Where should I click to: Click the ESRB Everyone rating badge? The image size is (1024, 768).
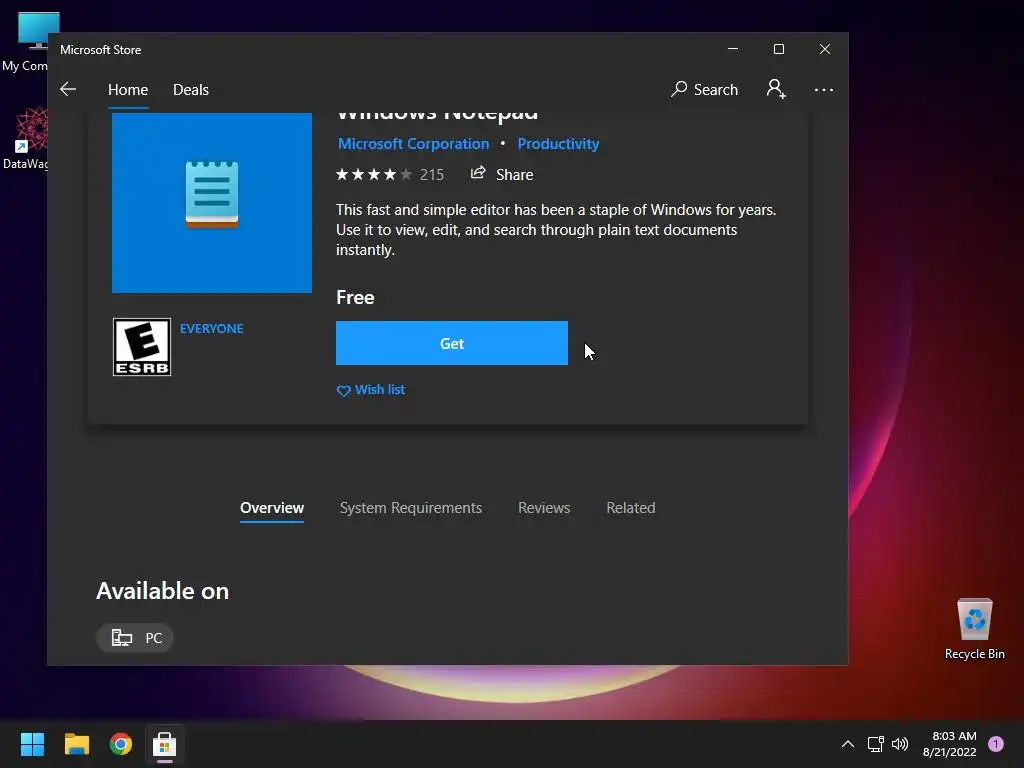pos(142,347)
